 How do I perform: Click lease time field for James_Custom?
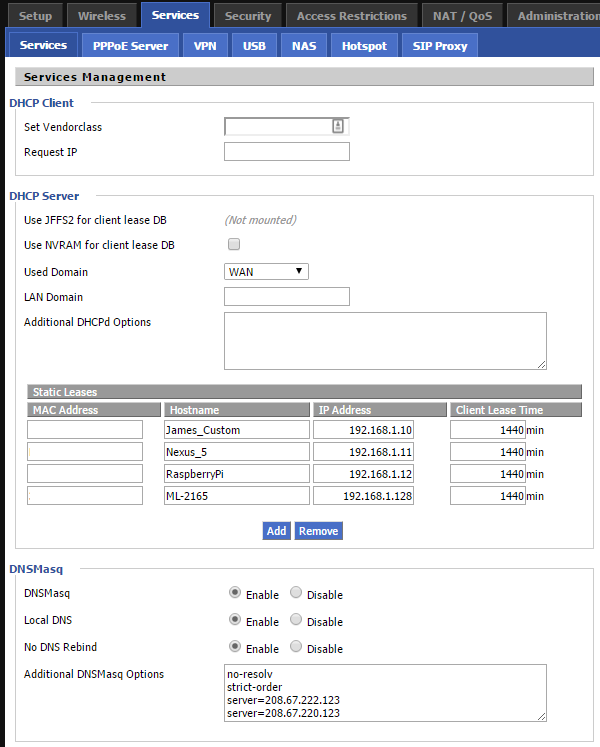point(488,429)
